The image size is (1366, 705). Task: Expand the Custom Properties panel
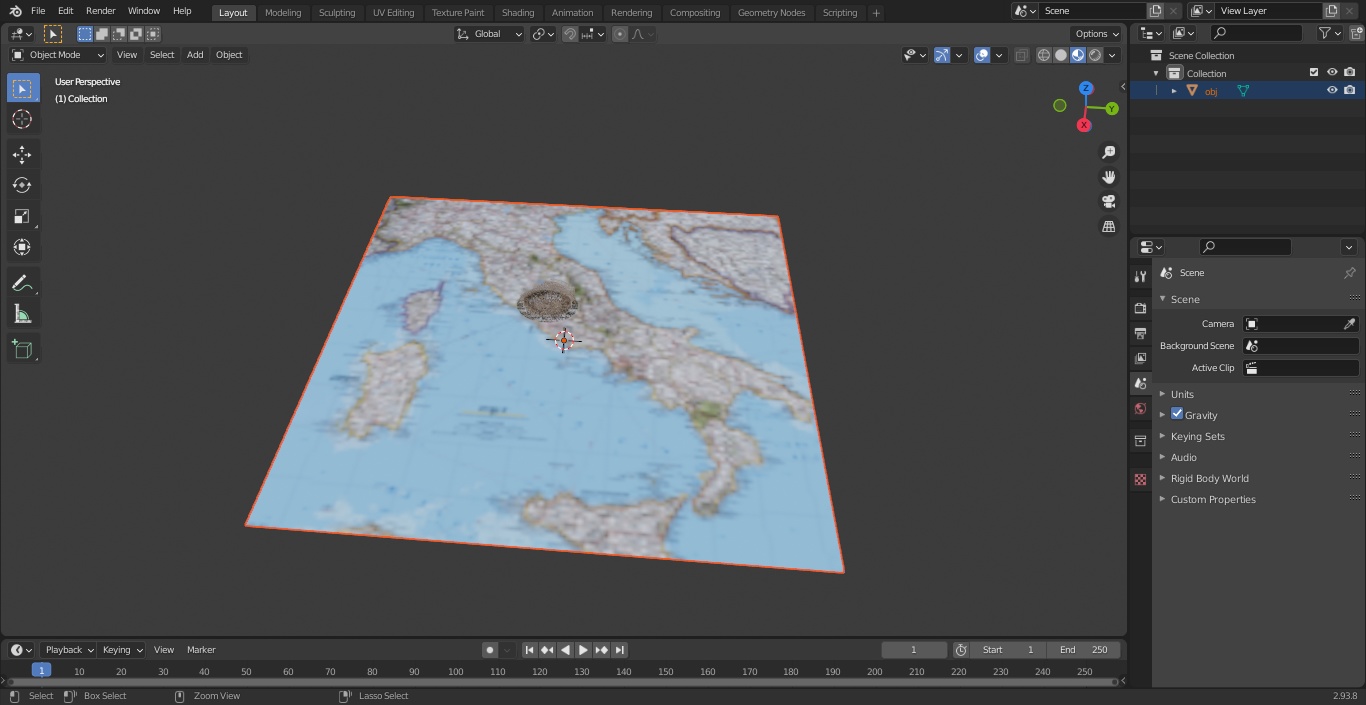point(1212,499)
